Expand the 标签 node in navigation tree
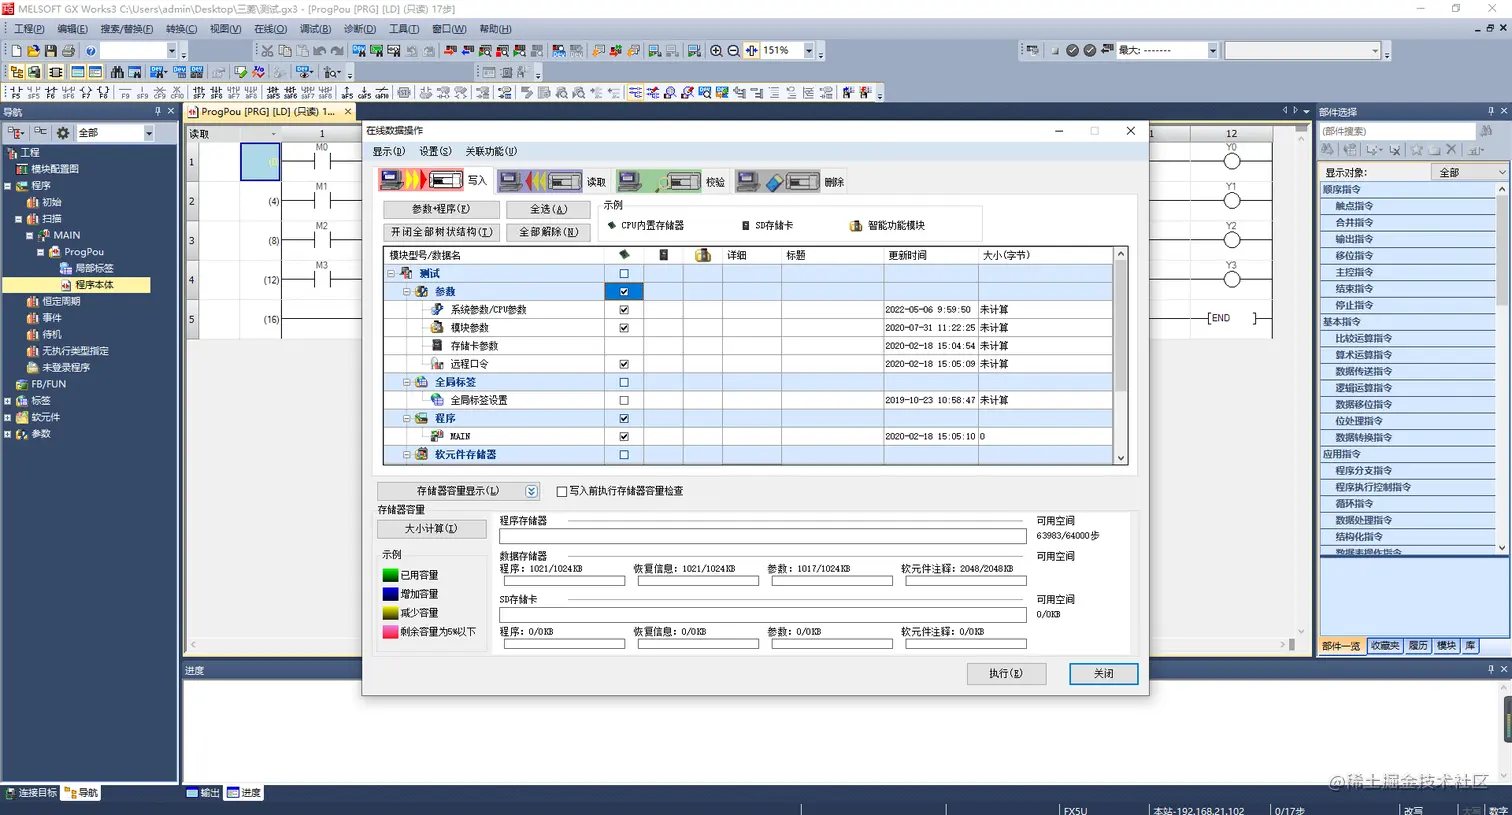 point(8,401)
